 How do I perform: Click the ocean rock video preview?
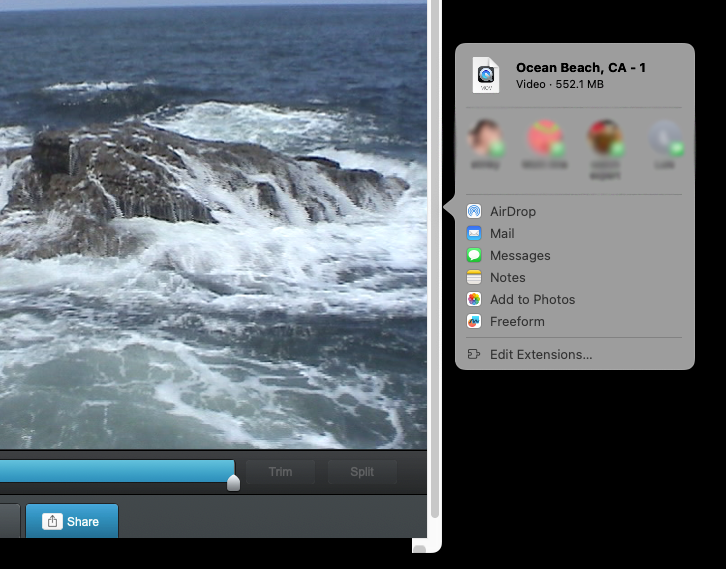pos(210,220)
